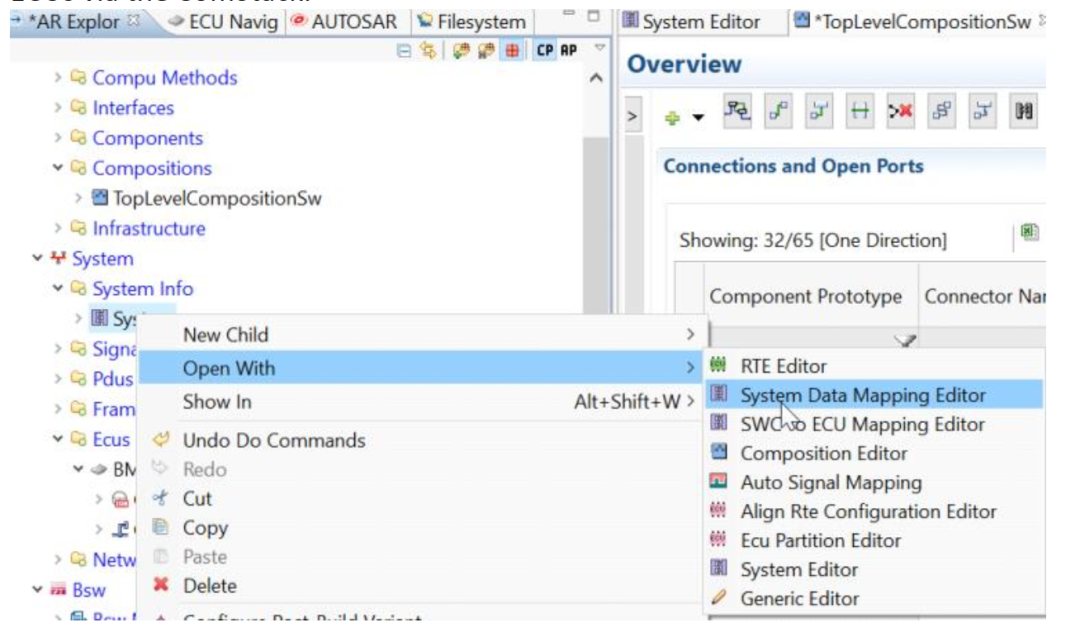
Task: Select the System Info folder
Action: (x=143, y=288)
